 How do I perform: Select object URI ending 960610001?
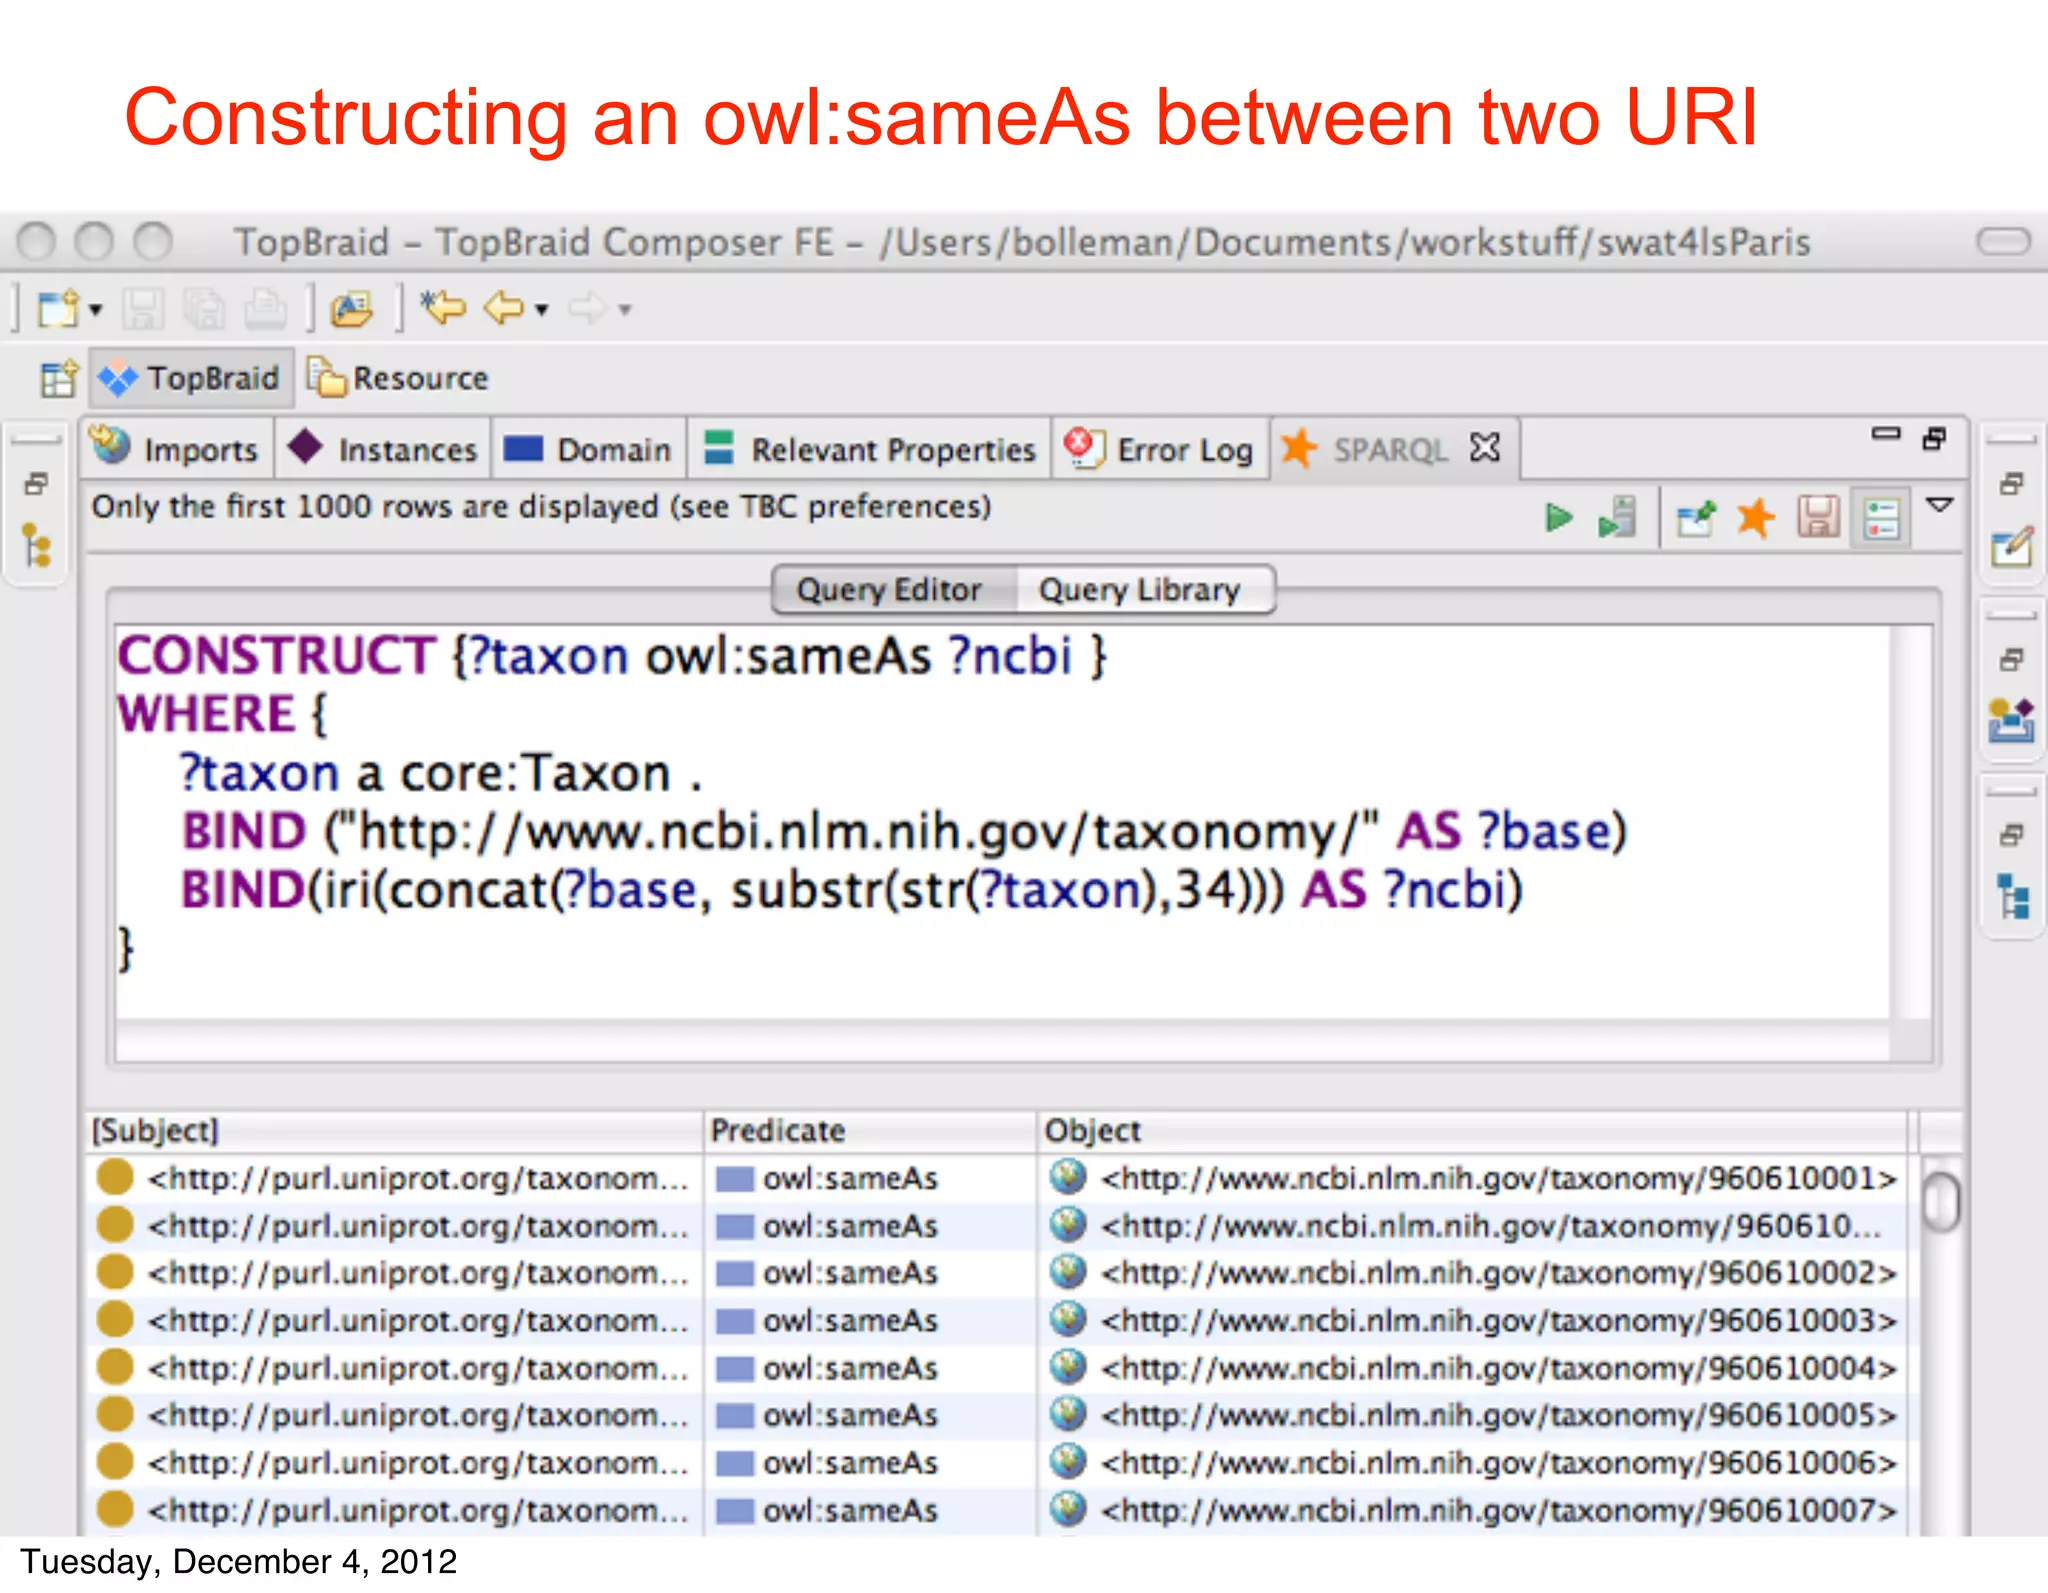(1499, 1178)
